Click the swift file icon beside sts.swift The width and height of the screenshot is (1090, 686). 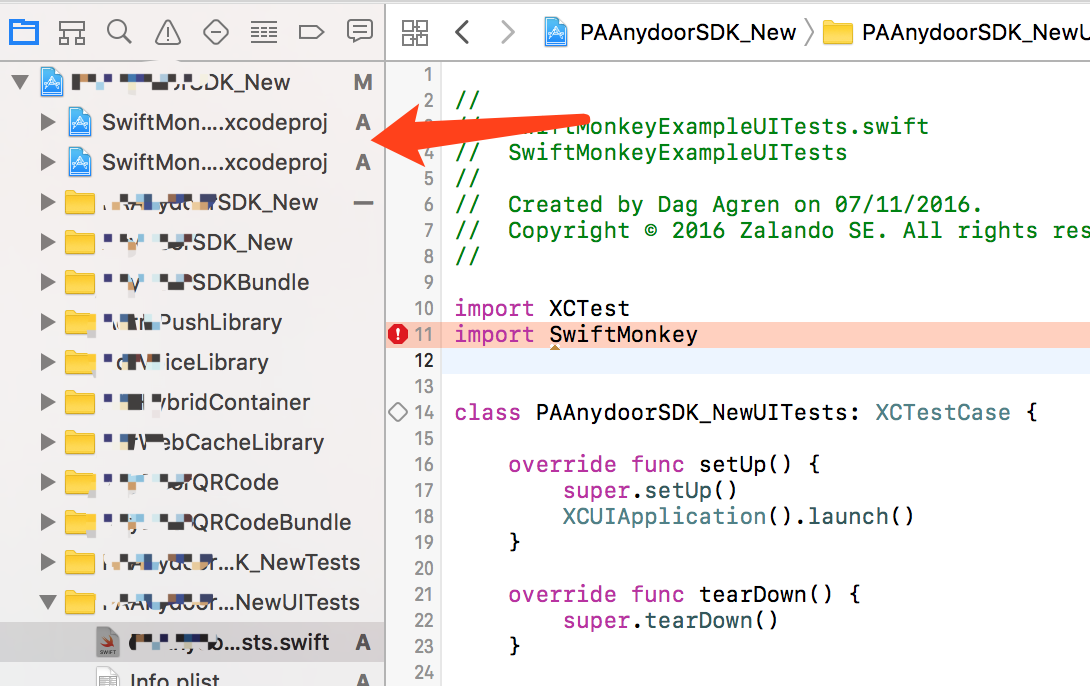pos(108,642)
